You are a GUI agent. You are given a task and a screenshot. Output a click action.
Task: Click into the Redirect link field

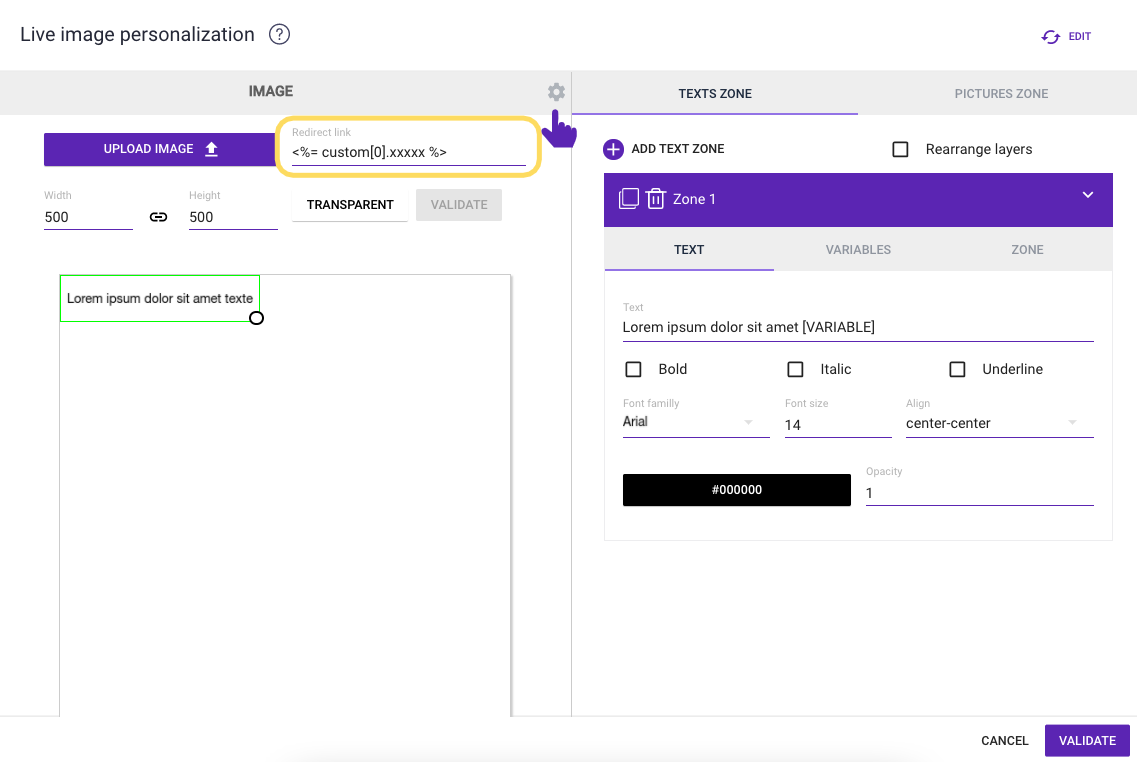(x=408, y=152)
